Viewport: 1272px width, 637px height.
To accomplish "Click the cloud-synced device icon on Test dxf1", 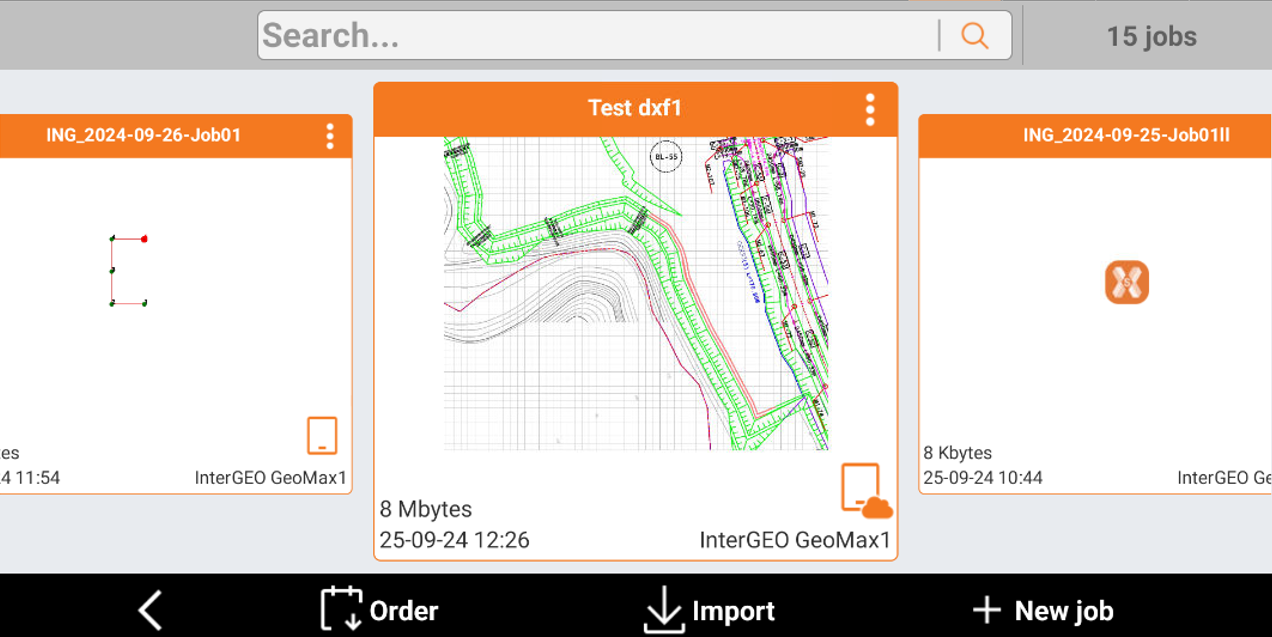I will click(865, 491).
